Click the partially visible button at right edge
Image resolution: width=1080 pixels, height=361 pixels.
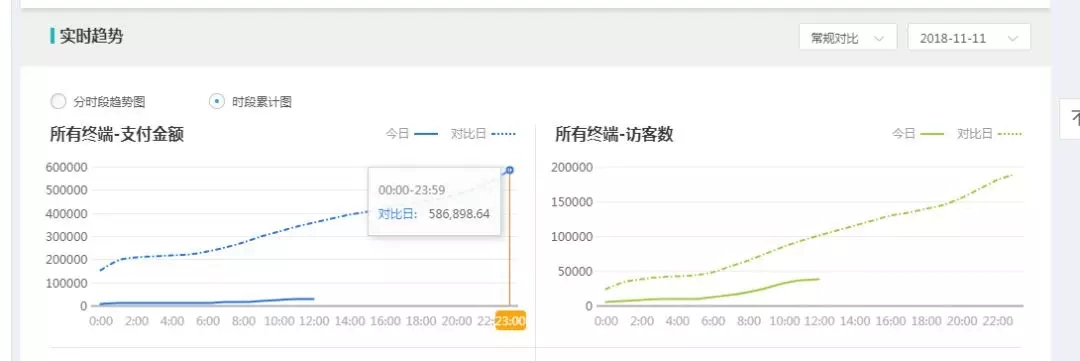pyautogui.click(x=1070, y=119)
